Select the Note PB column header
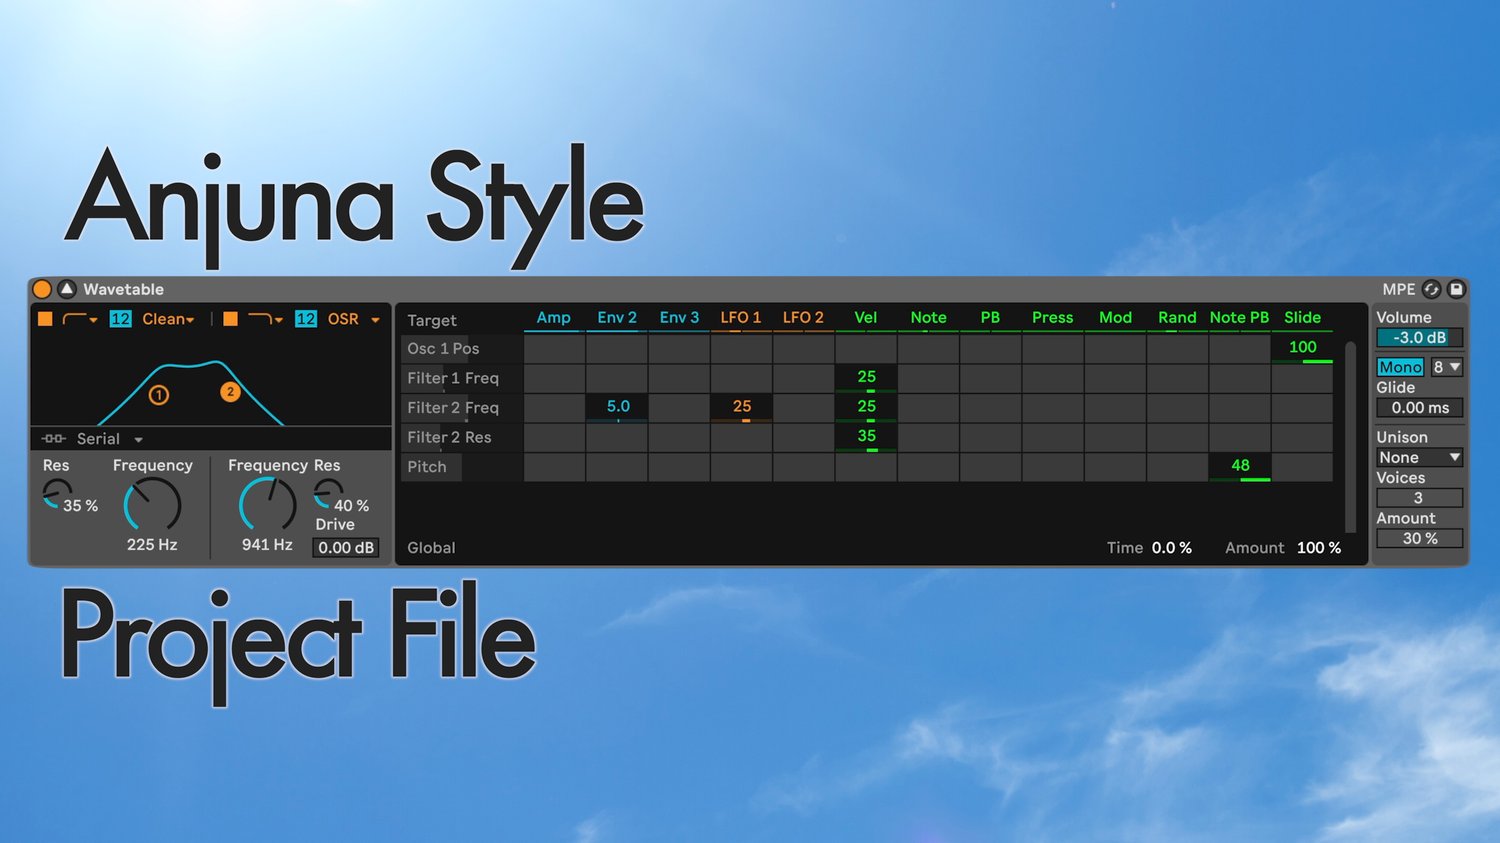Screen dimensions: 1500x843 [1239, 318]
